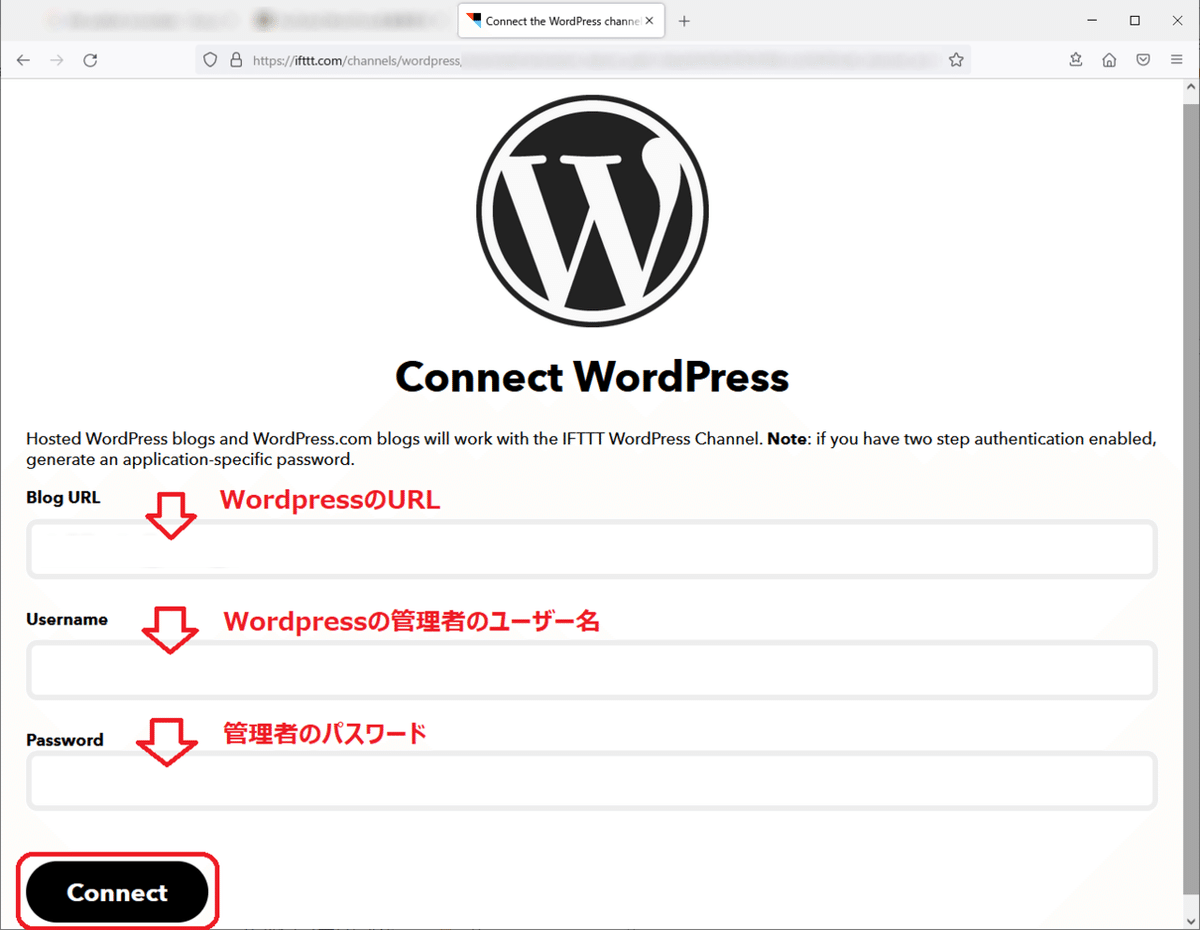This screenshot has width=1200, height=930.
Task: Click the ifttt.com address bar
Action: [583, 60]
